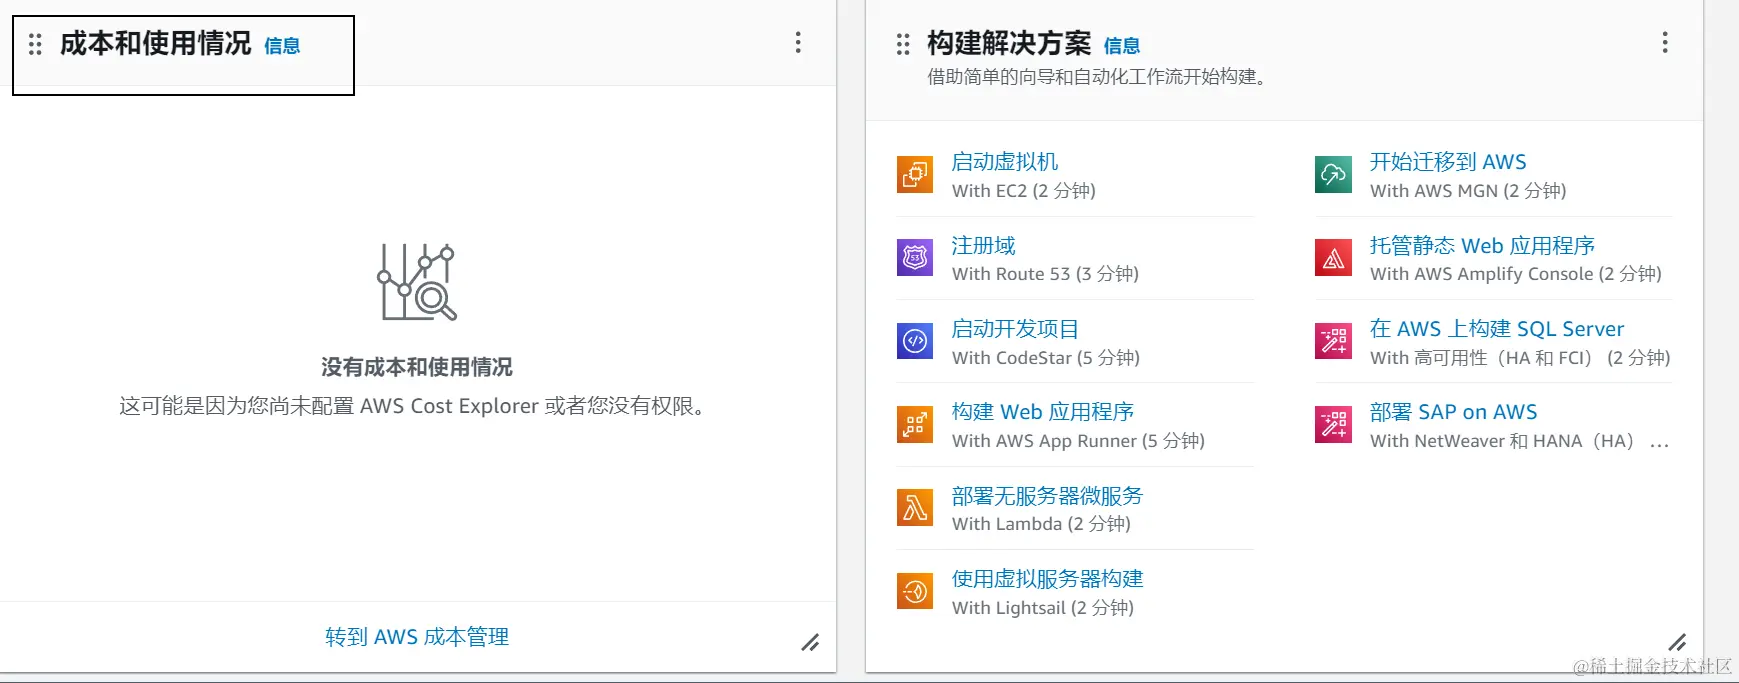The width and height of the screenshot is (1739, 683).
Task: Click the 构建解决方案 widget title
Action: click(1009, 43)
